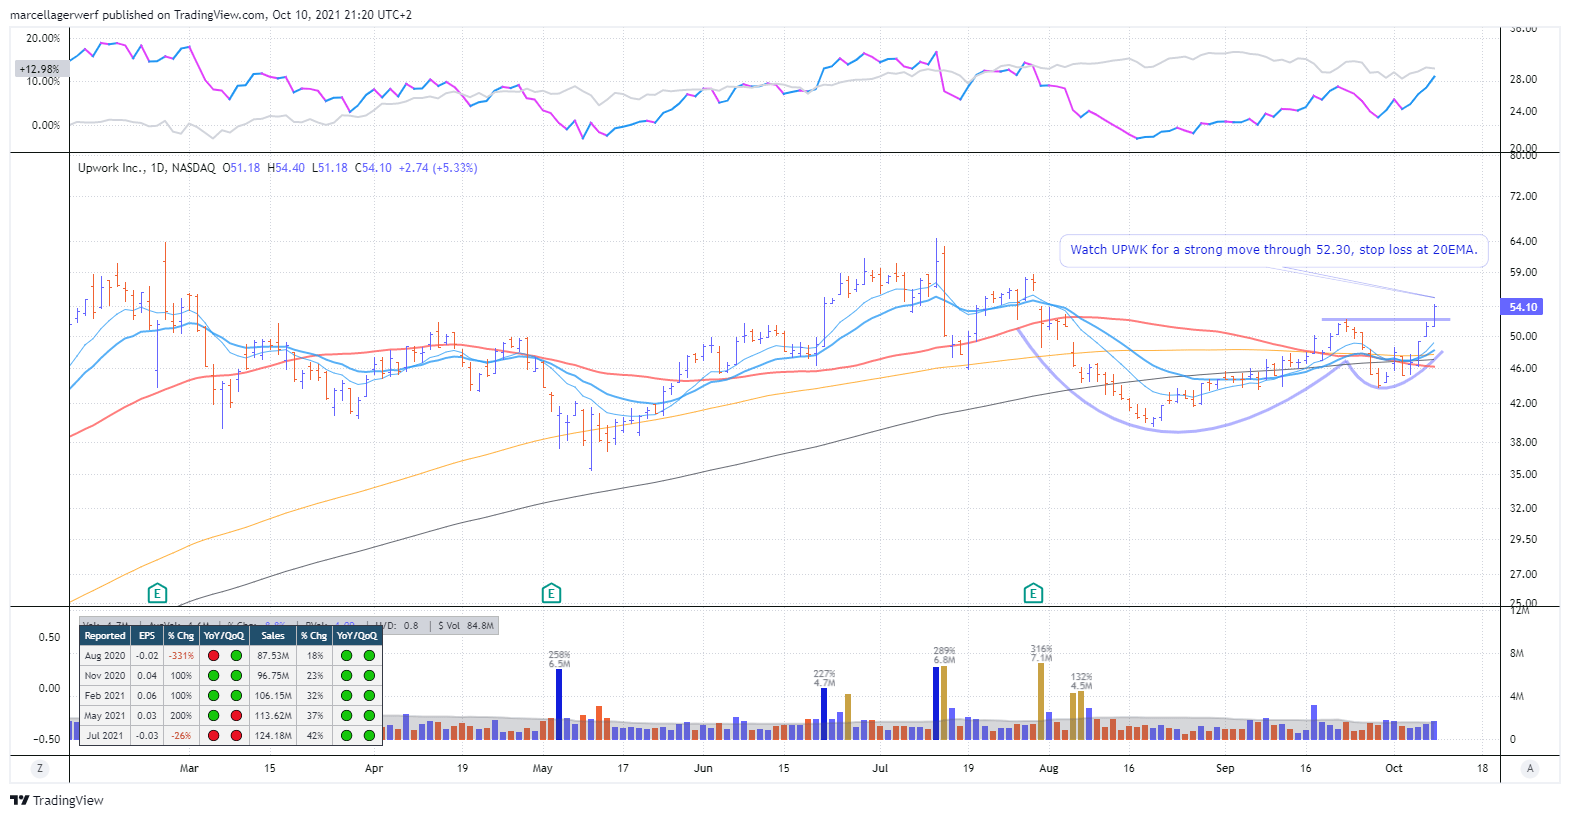Click the close value C54.10

[x=374, y=168]
